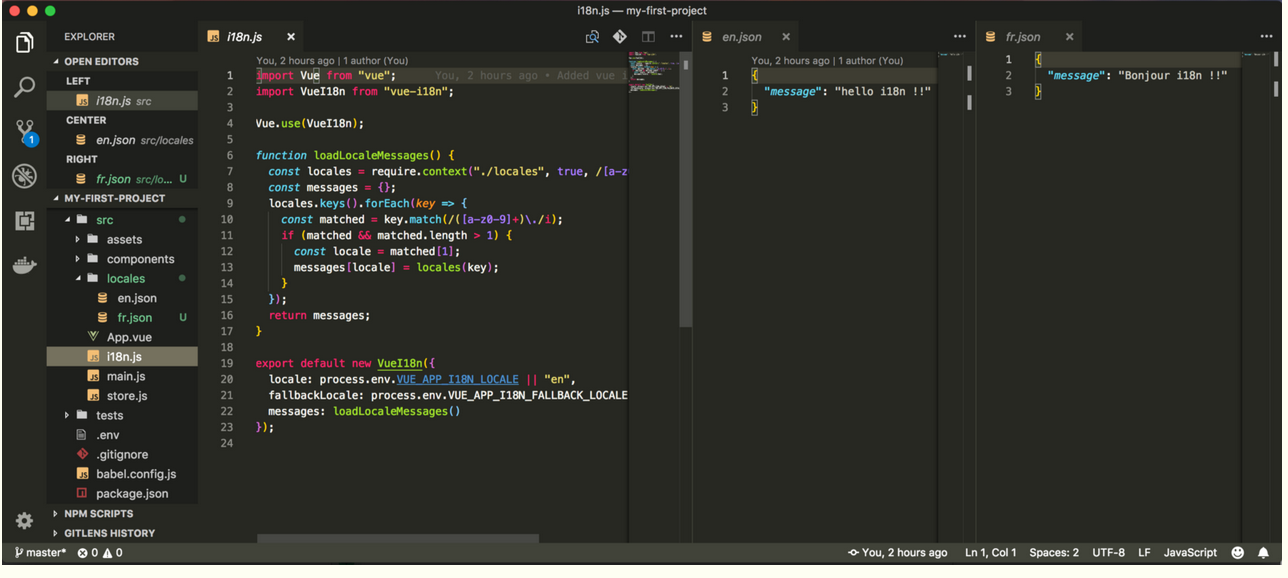Expand the tests folder

coord(68,415)
